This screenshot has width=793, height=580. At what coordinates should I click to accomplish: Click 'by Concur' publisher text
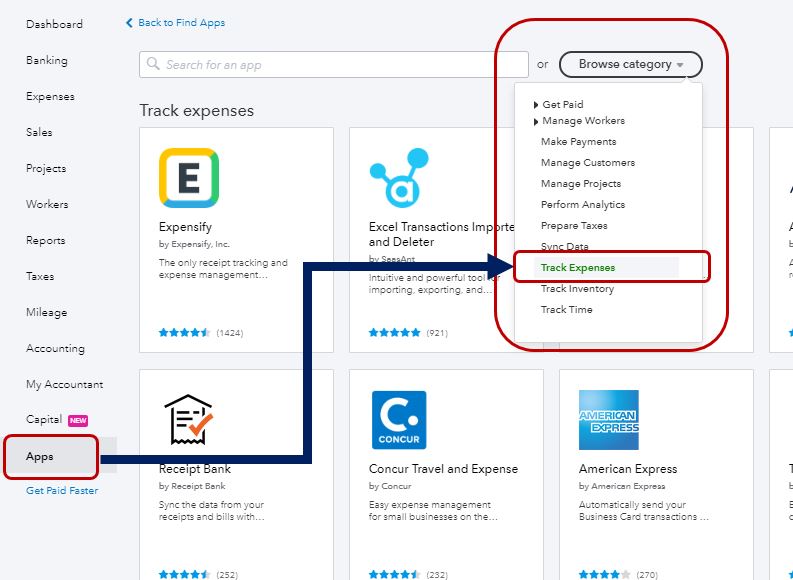point(390,486)
